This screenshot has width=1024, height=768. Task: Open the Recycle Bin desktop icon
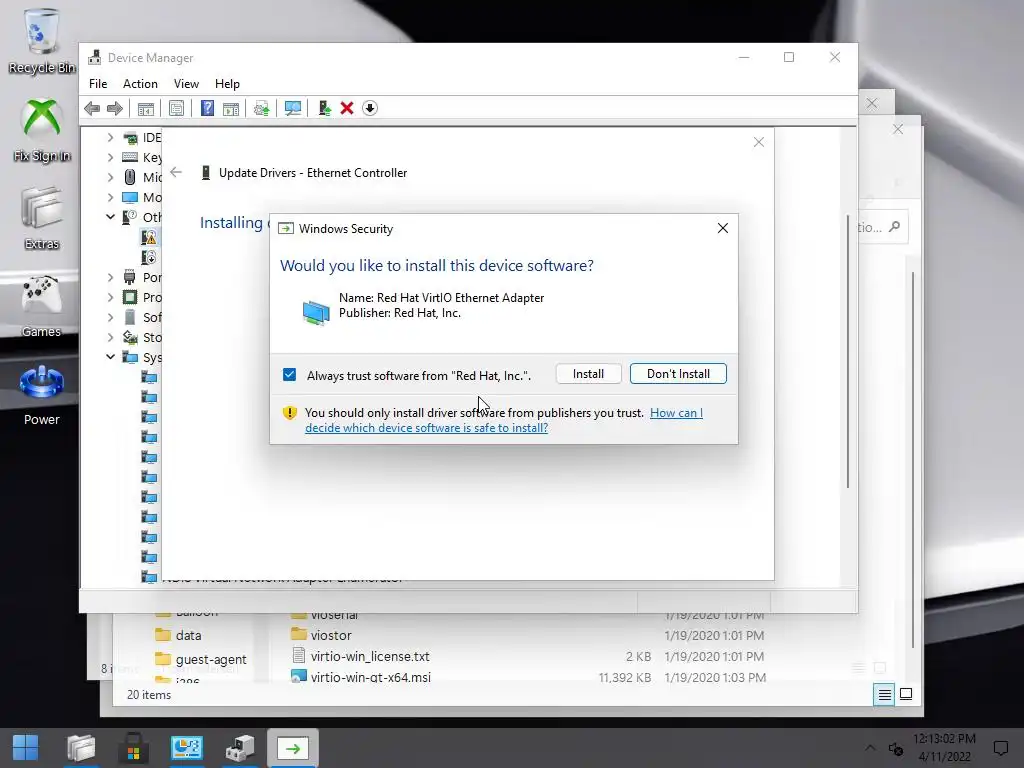42,41
